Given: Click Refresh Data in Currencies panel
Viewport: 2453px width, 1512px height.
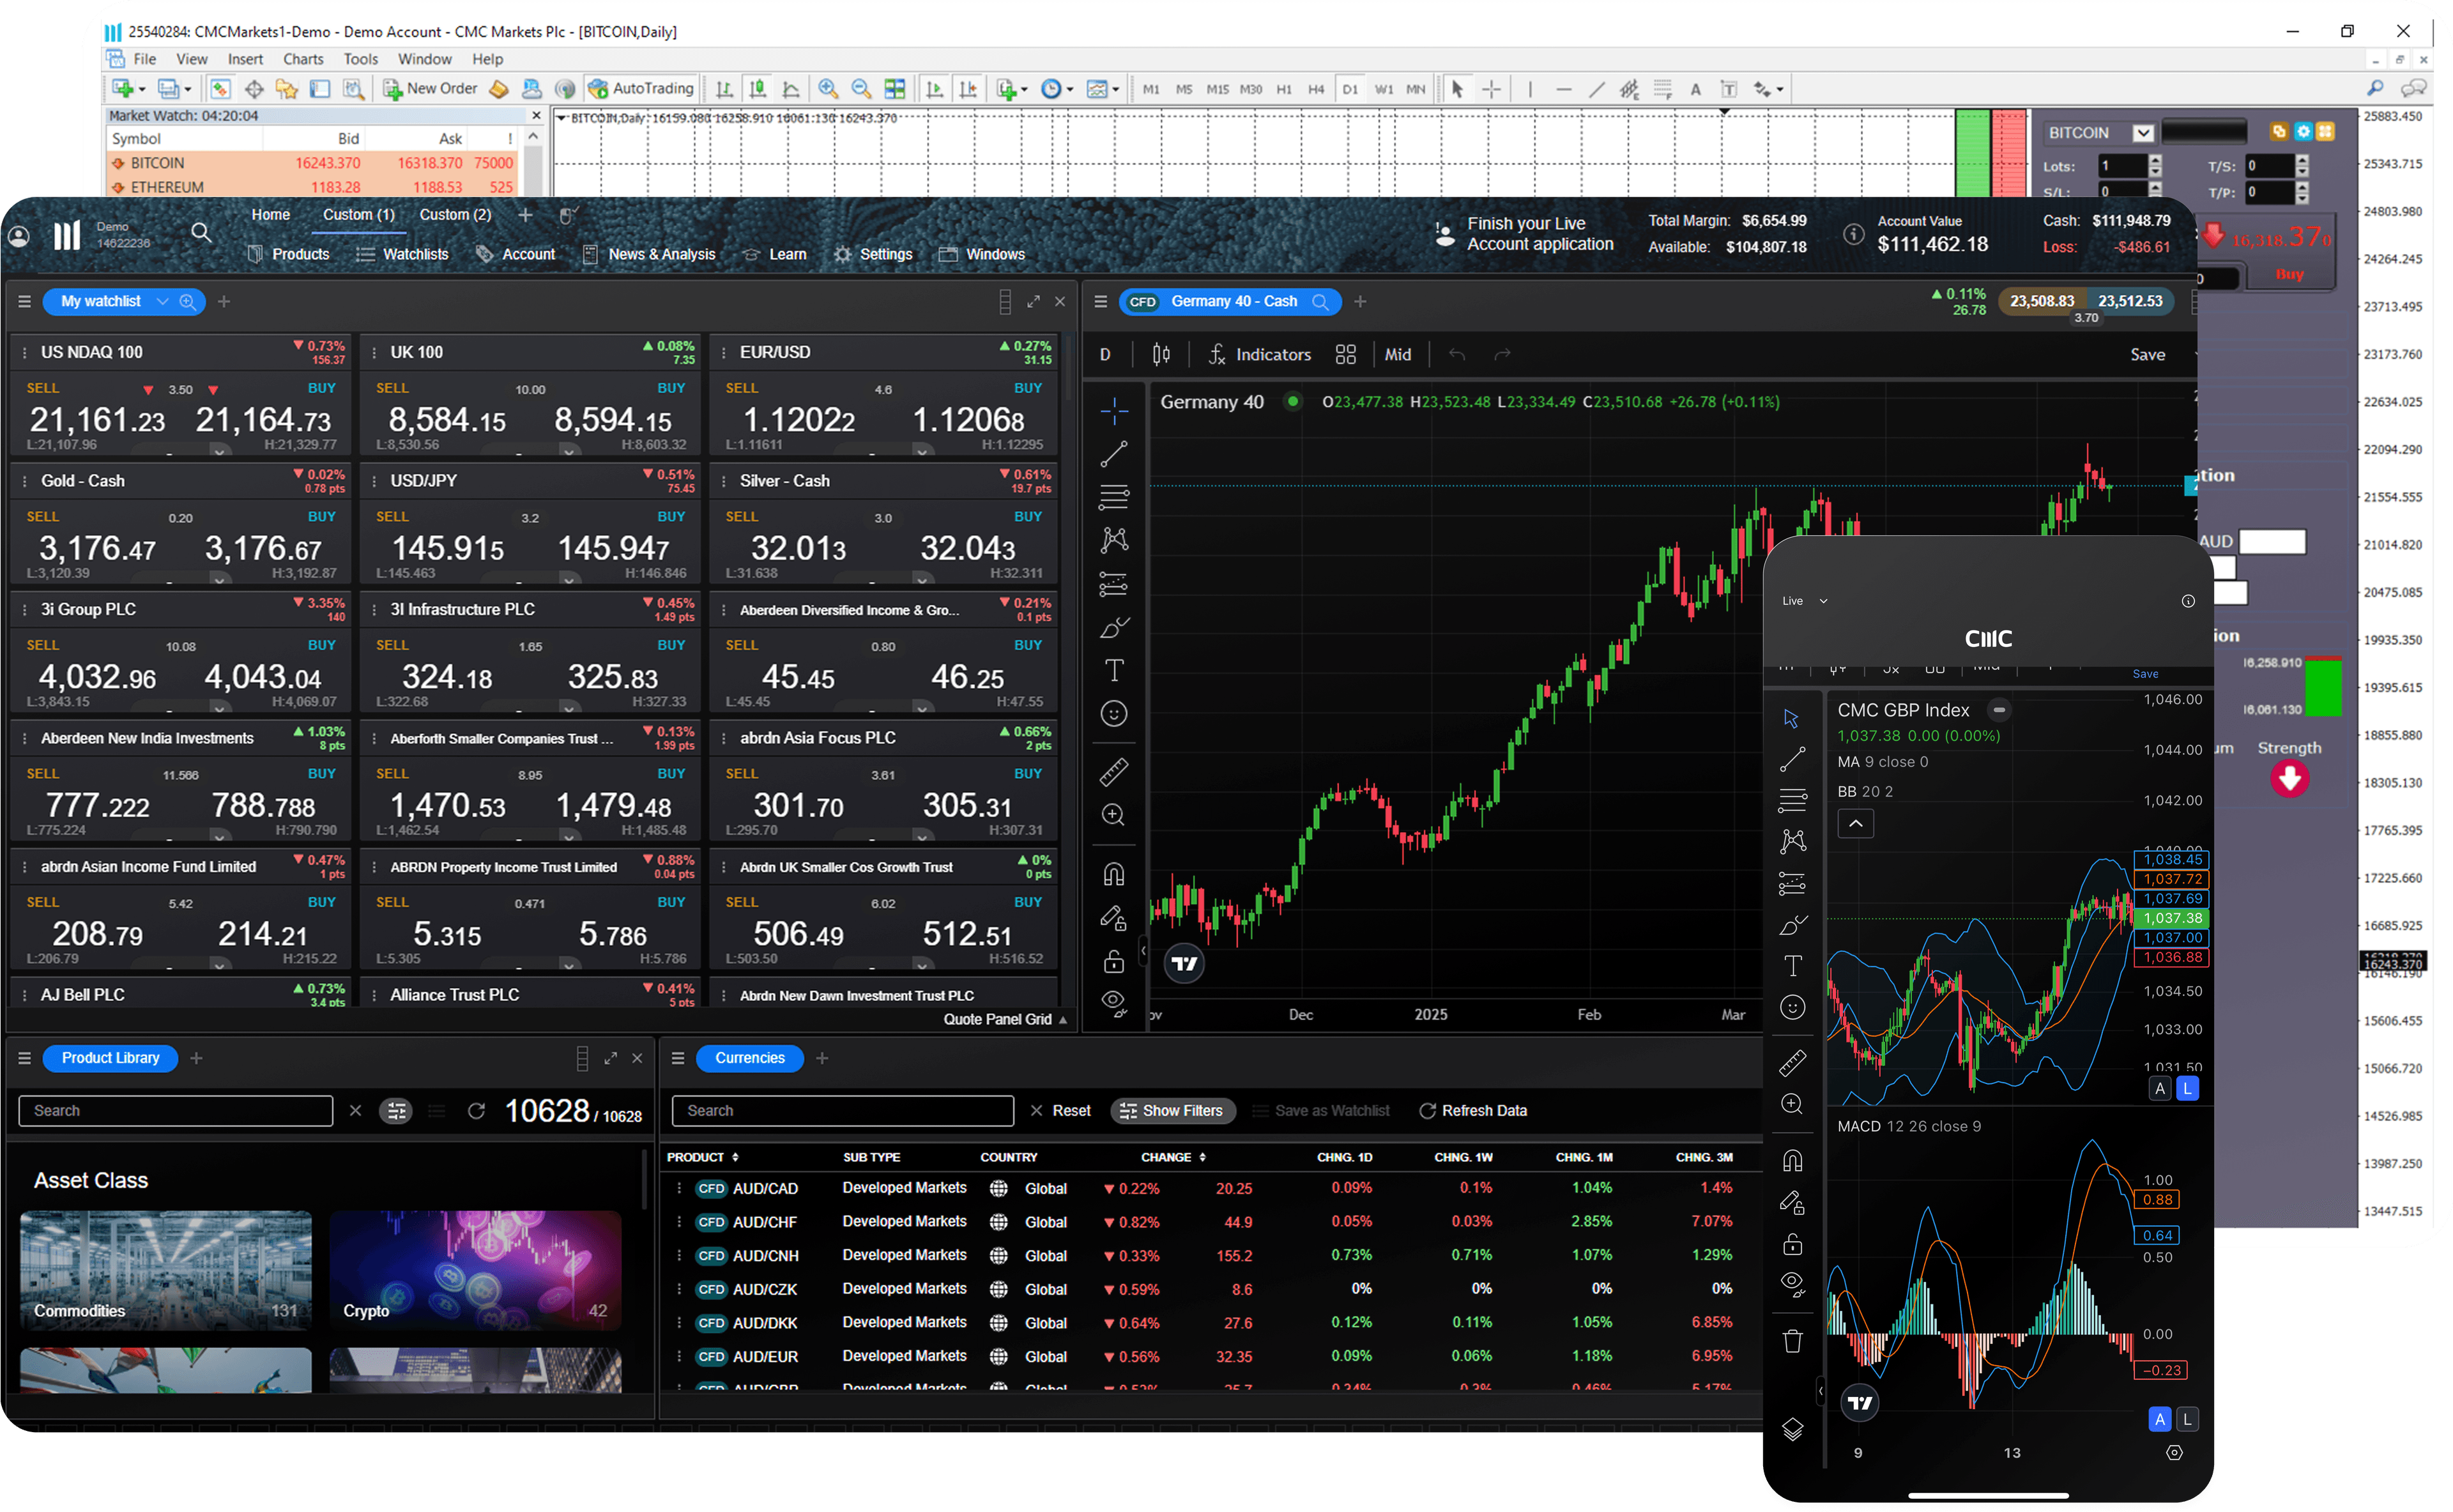Looking at the screenshot, I should [x=1473, y=1110].
